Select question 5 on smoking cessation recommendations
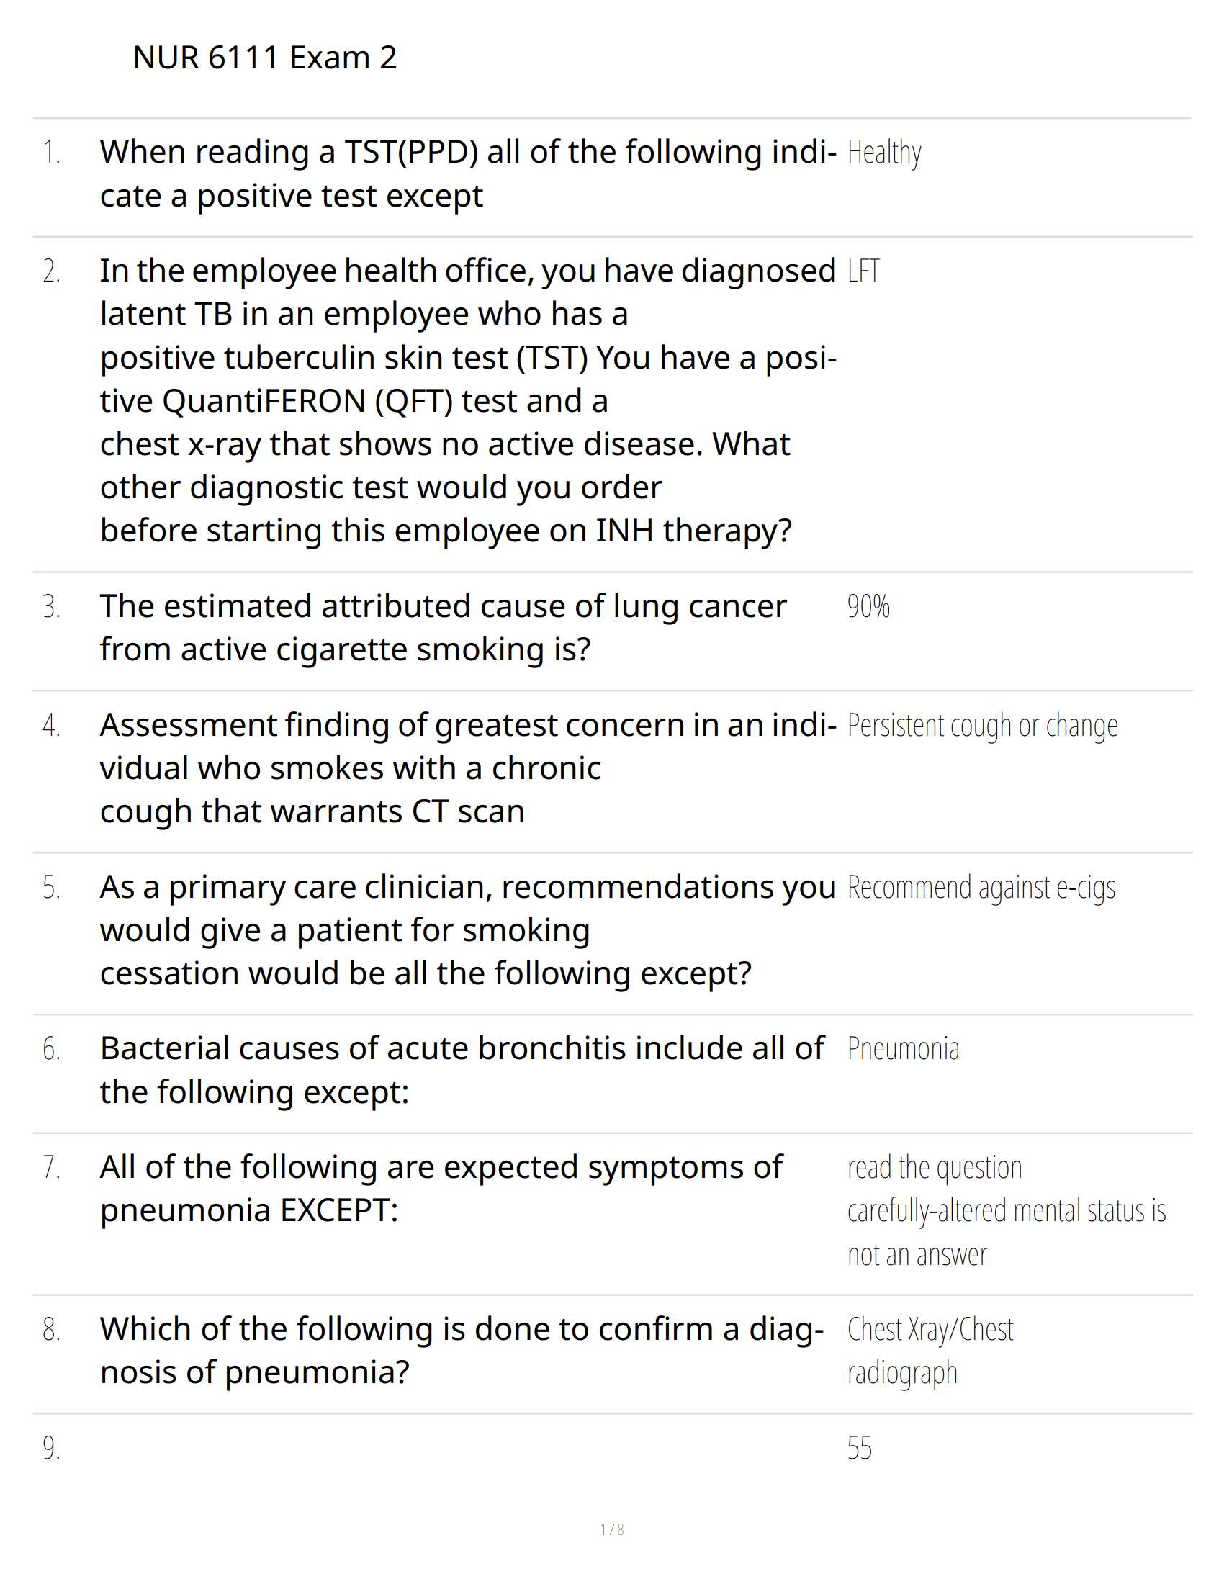The image size is (1224, 1584). (x=468, y=930)
